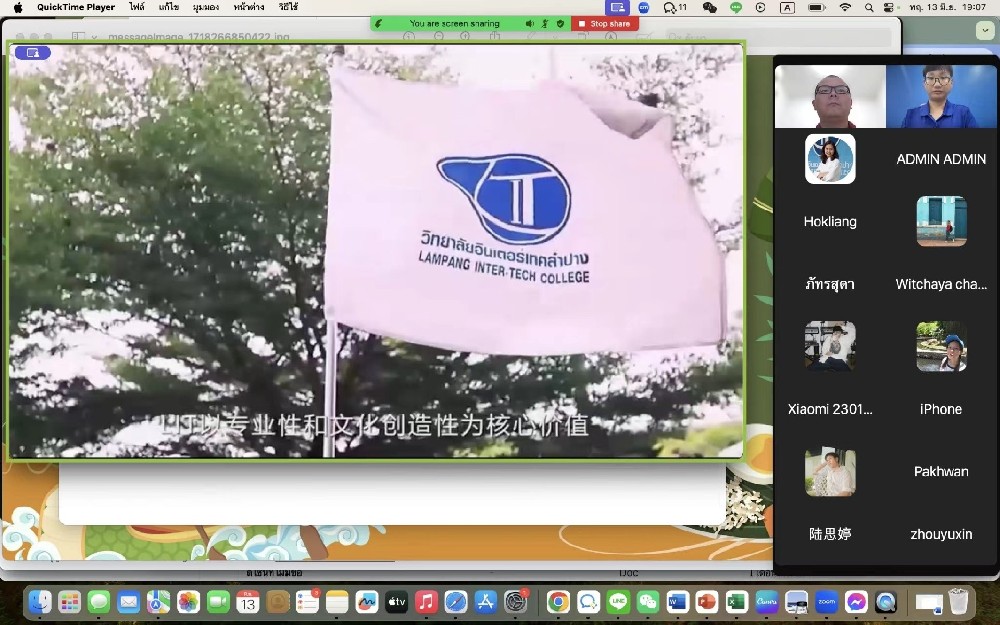Screen dimensions: 1000x625
Task: Toggle microphone mute in the sharing bar
Action: pos(545,24)
